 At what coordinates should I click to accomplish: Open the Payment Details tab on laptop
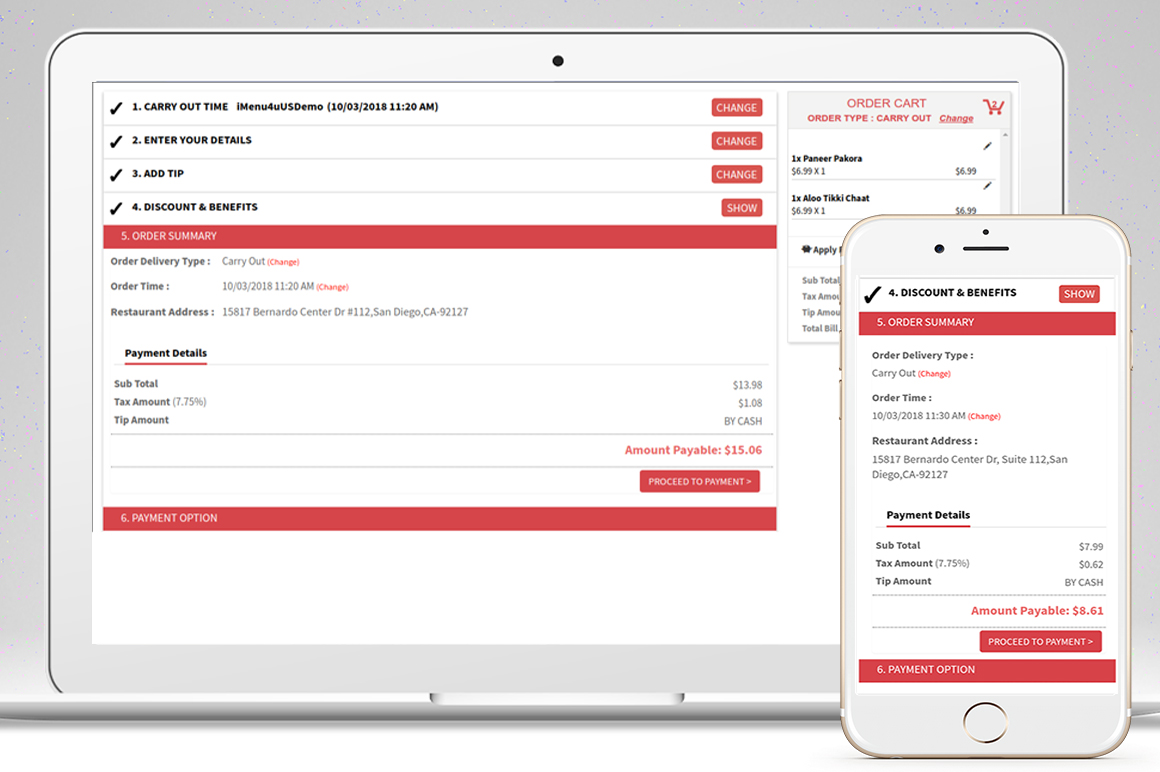[x=165, y=353]
